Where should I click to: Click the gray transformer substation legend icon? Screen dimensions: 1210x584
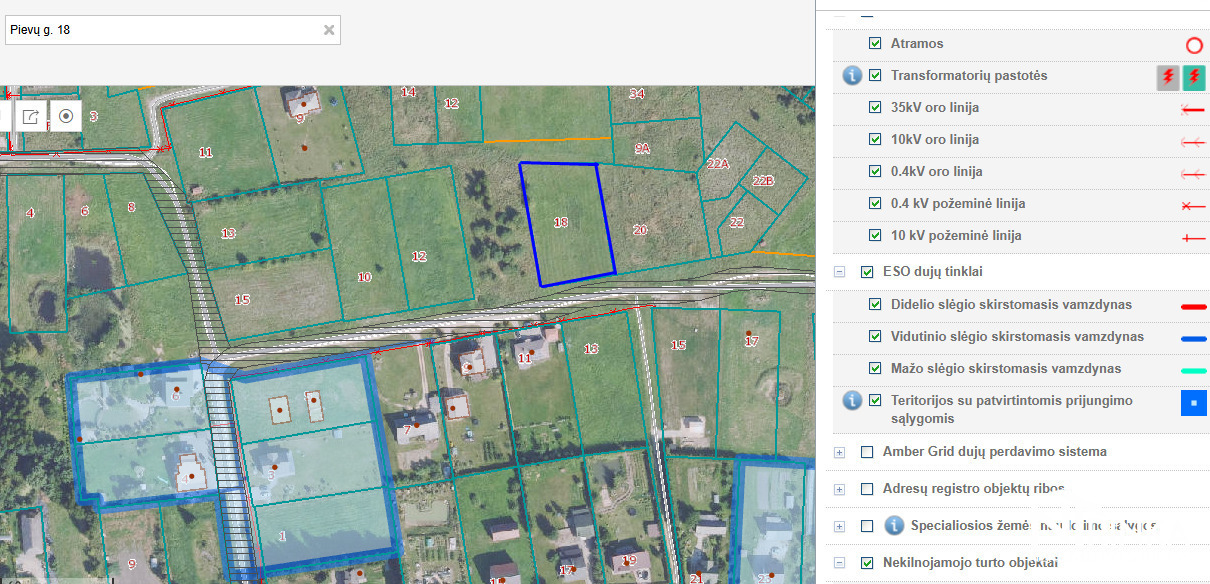pos(1167,77)
